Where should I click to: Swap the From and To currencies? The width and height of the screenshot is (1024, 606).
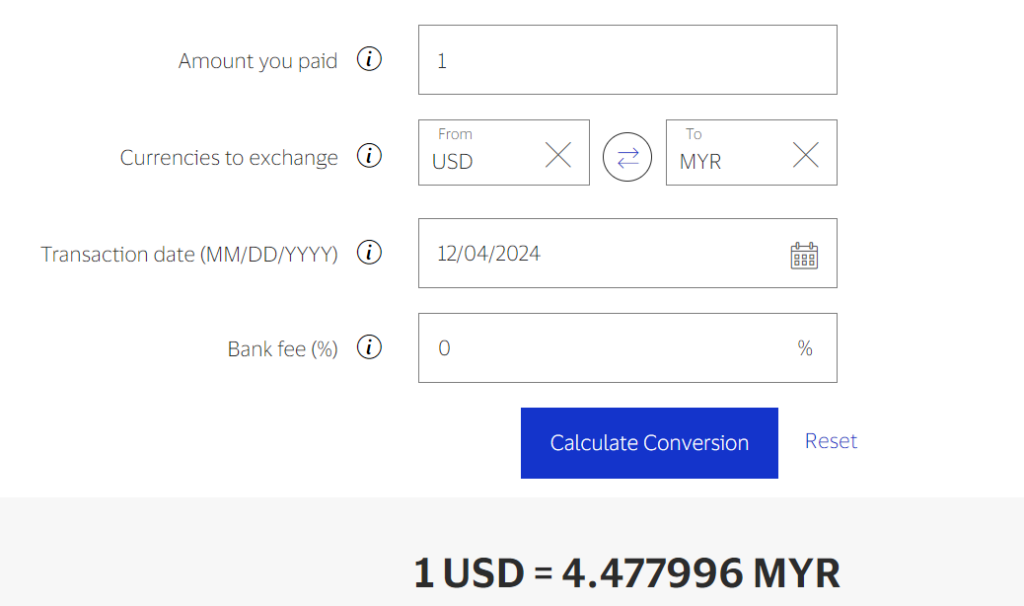(x=627, y=157)
